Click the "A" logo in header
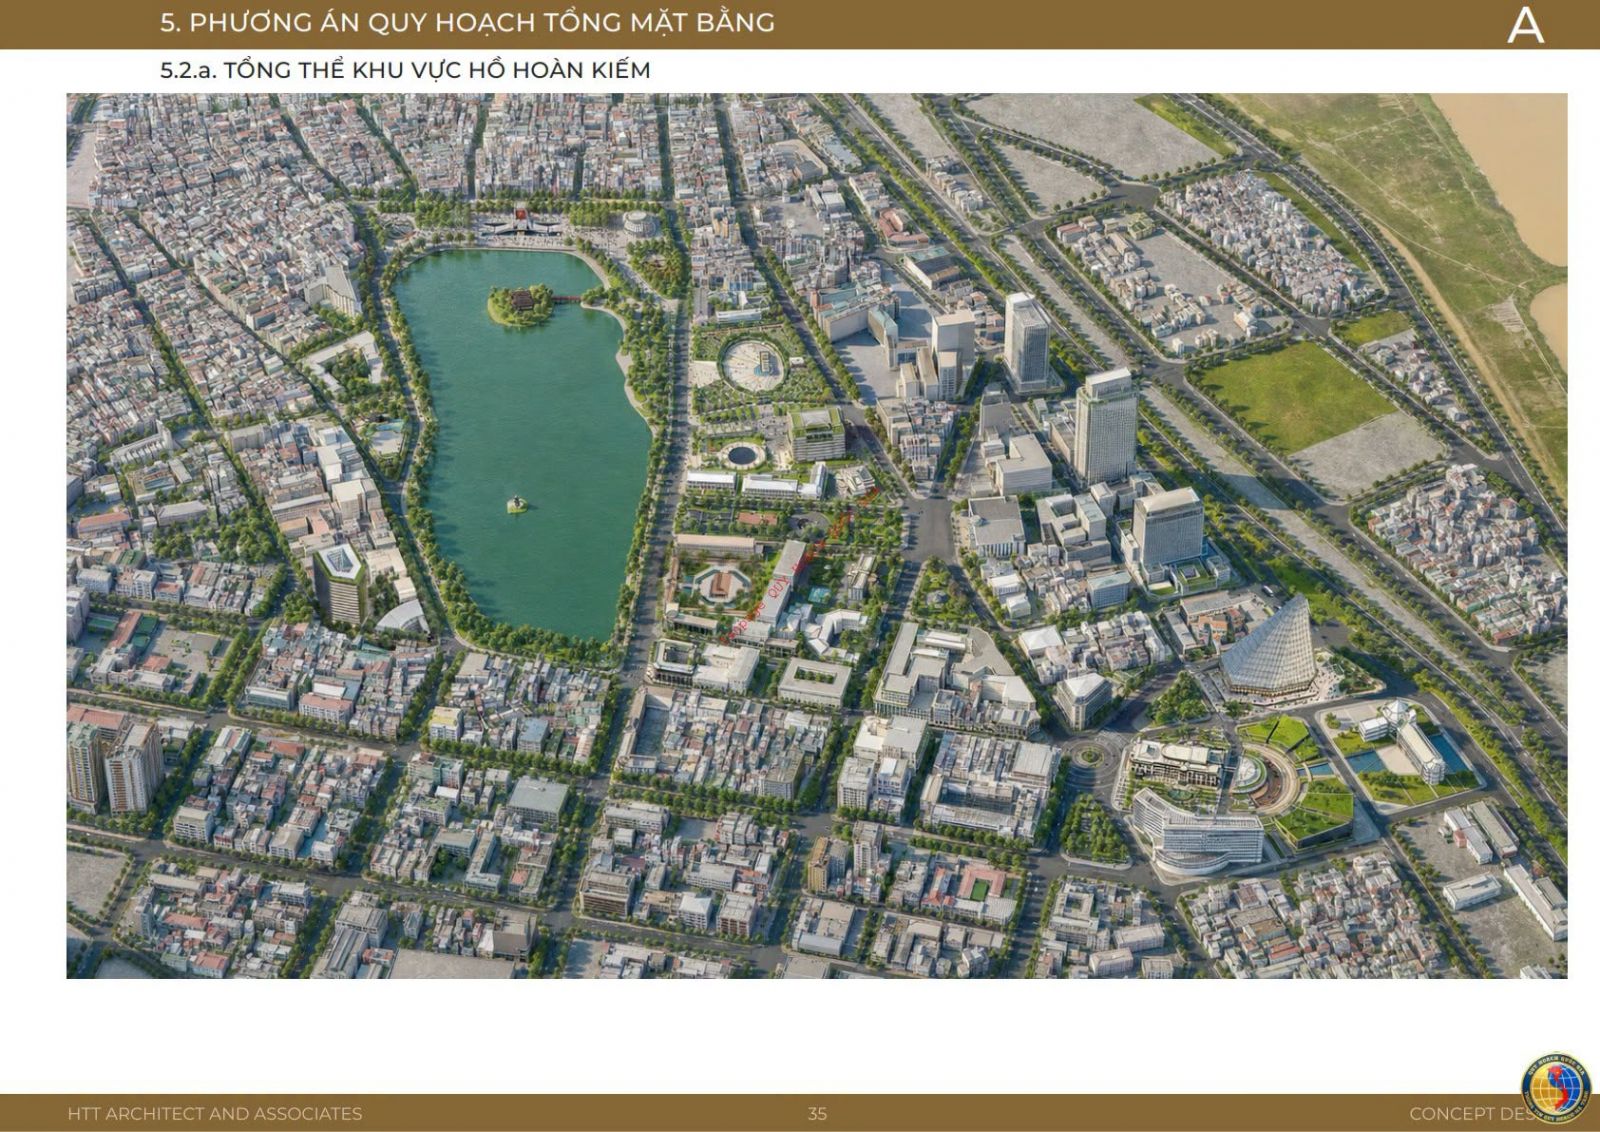Viewport: 1600px width, 1132px height. point(1525,24)
